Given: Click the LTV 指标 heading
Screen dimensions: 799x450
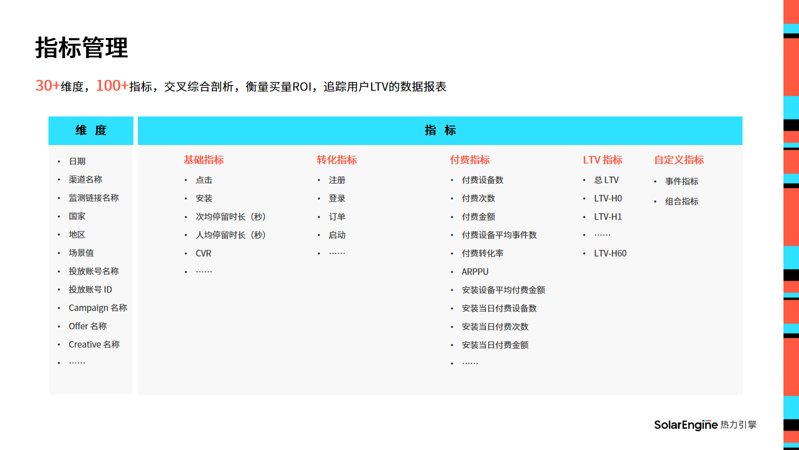Looking at the screenshot, I should click(x=603, y=160).
